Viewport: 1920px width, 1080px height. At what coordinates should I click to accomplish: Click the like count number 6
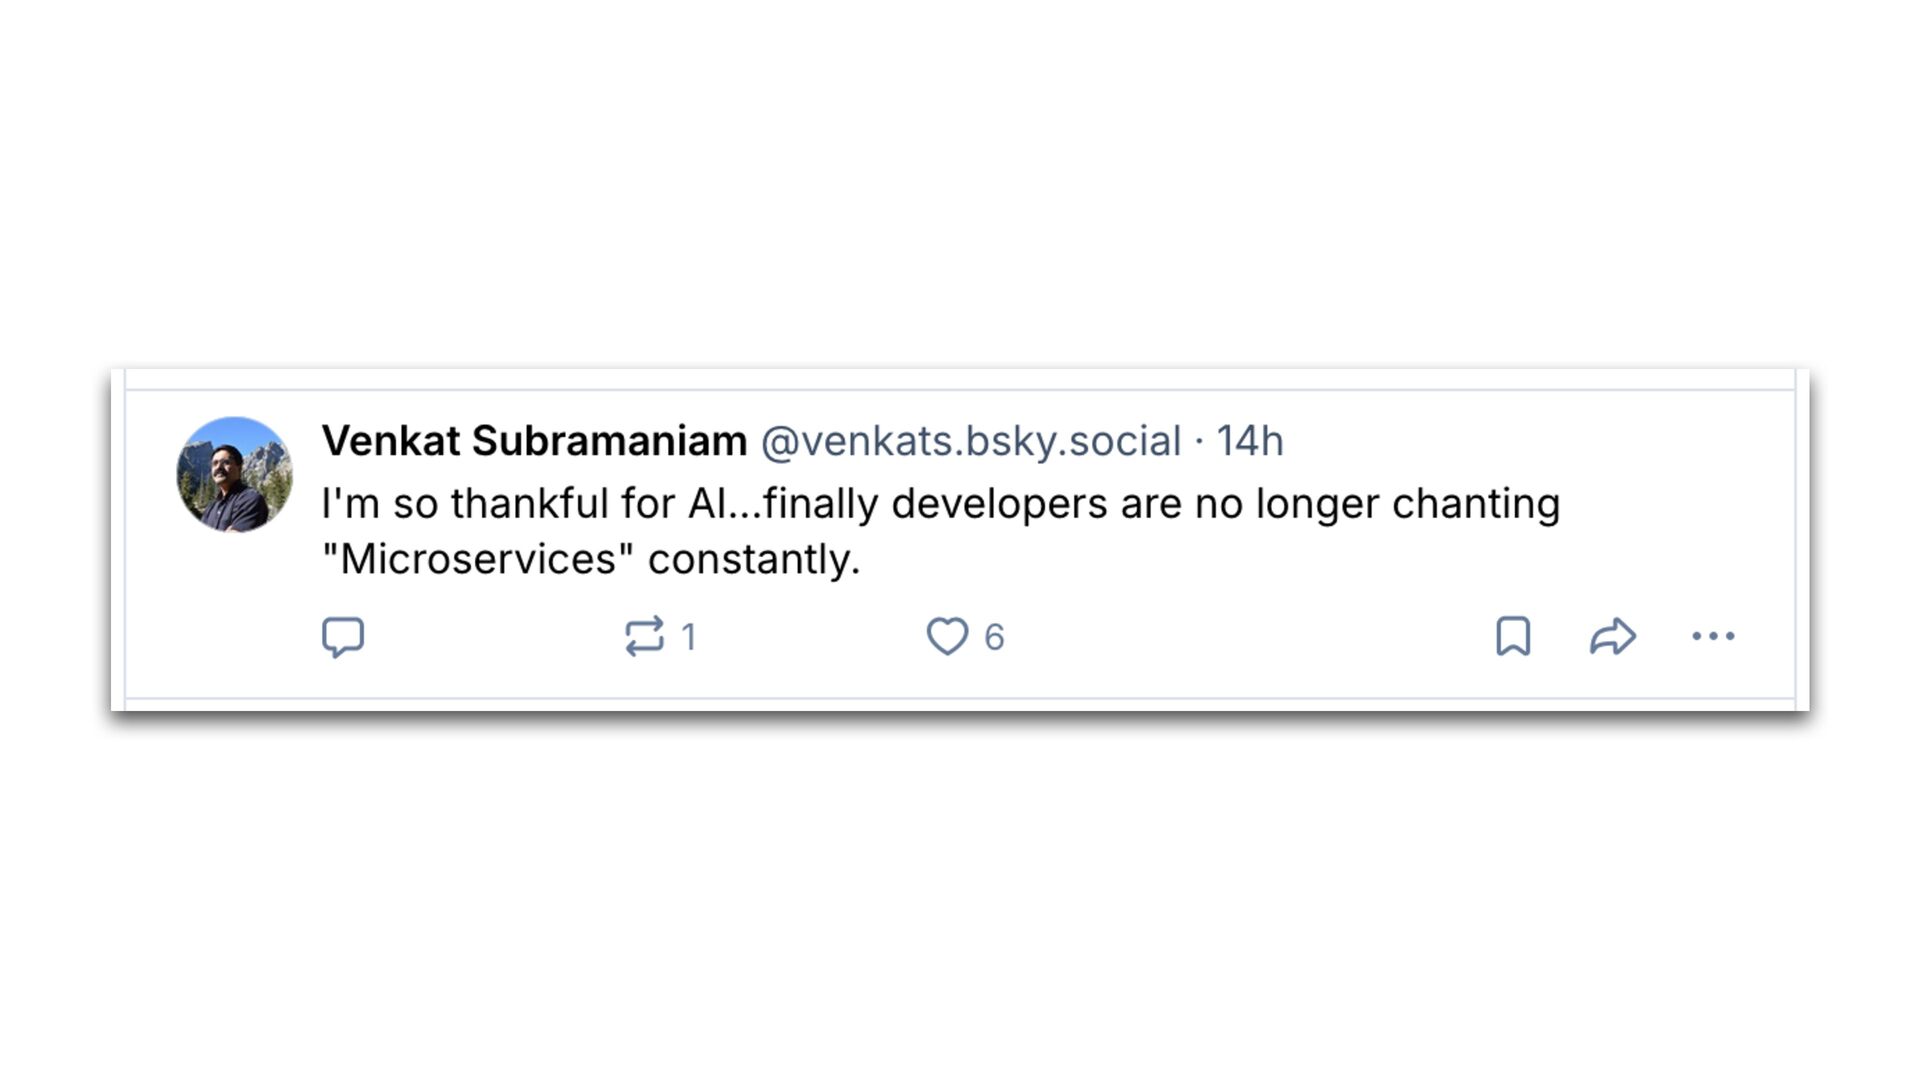click(994, 637)
